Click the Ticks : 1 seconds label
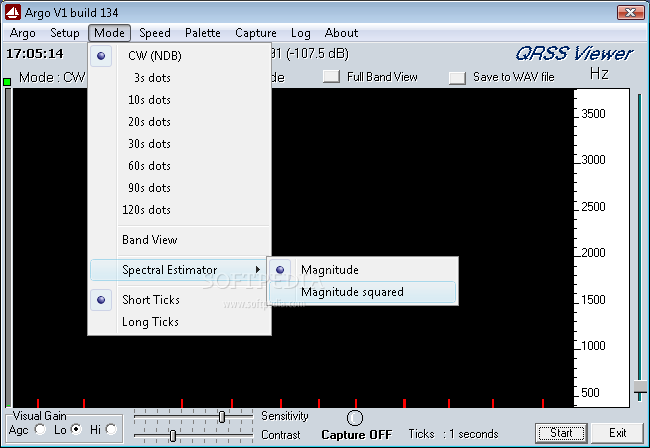The image size is (650, 448). (453, 434)
